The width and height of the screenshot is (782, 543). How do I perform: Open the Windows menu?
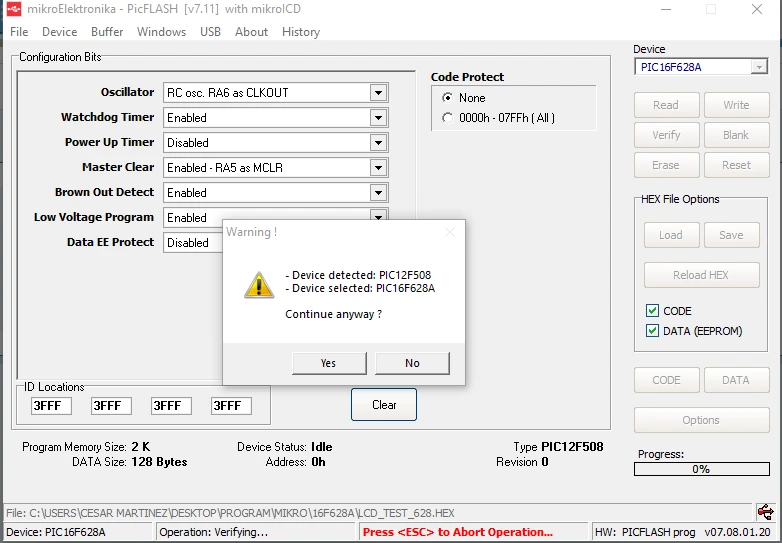pyautogui.click(x=161, y=32)
